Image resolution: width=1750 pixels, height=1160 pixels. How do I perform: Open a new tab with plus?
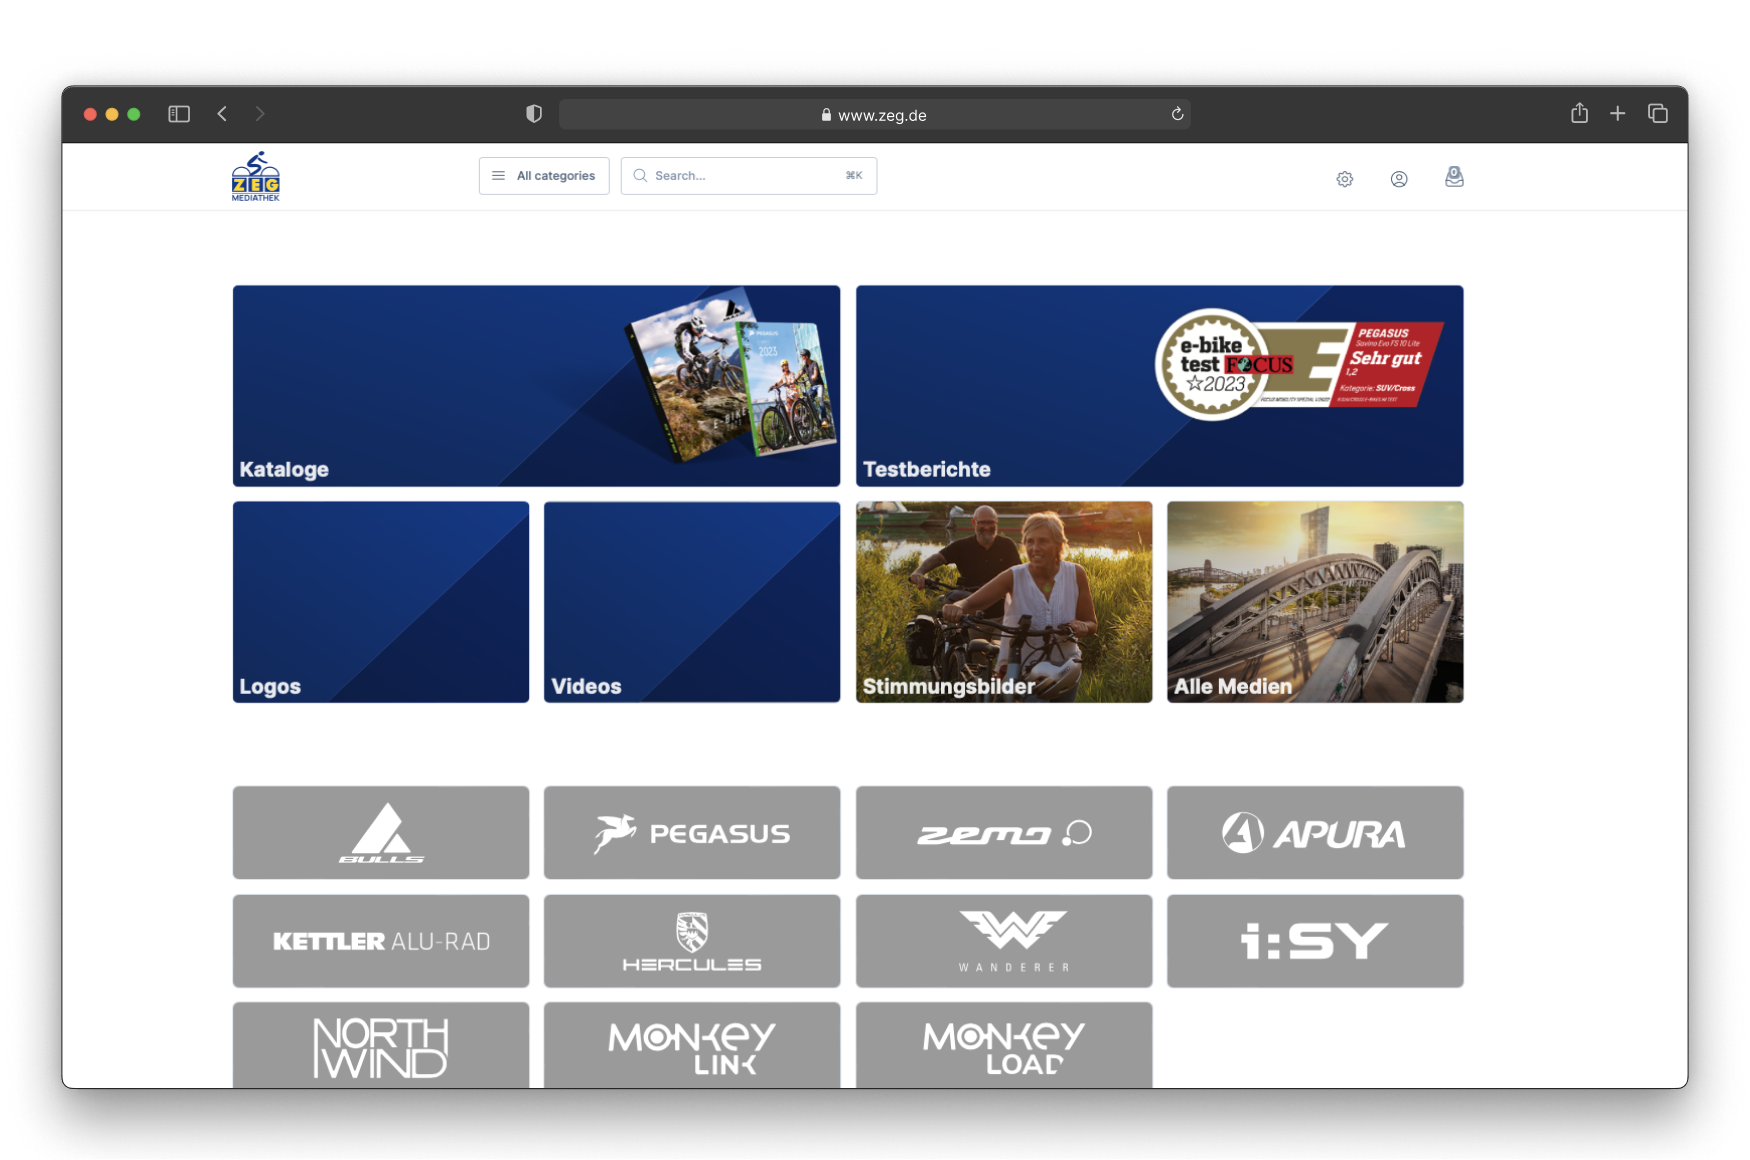[1617, 114]
